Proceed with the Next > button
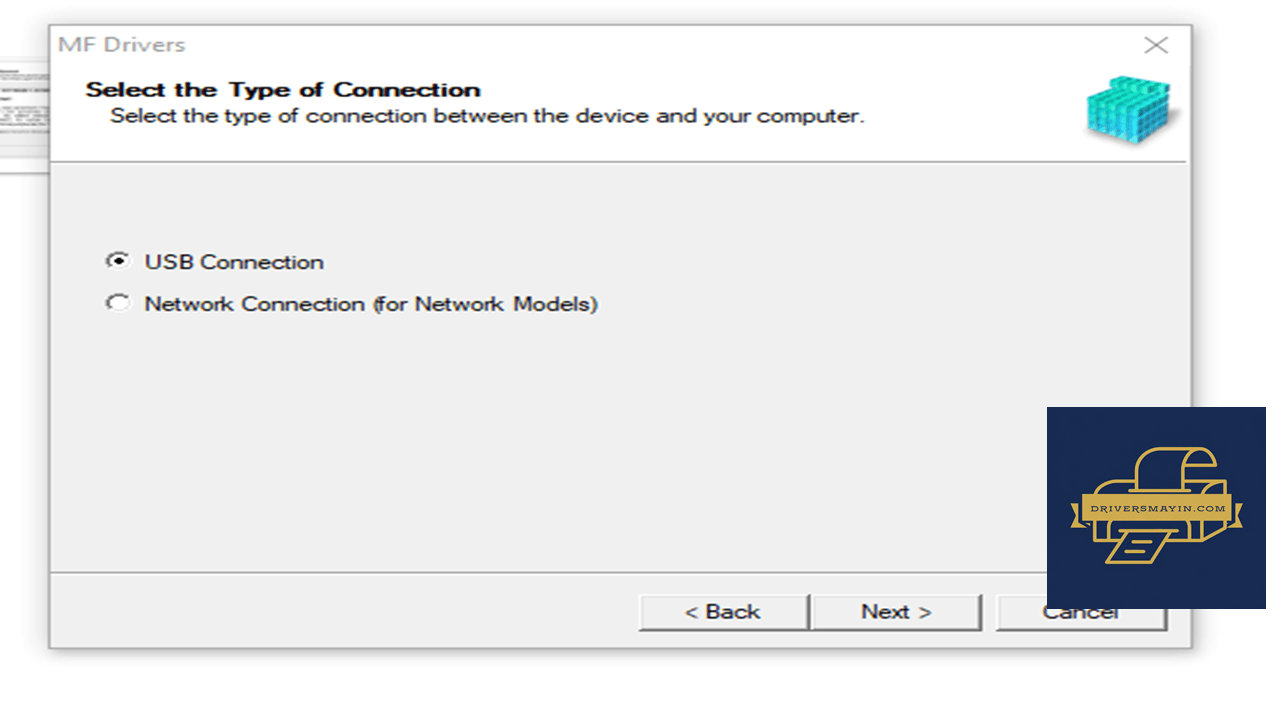The image size is (1280, 720). pyautogui.click(x=896, y=612)
